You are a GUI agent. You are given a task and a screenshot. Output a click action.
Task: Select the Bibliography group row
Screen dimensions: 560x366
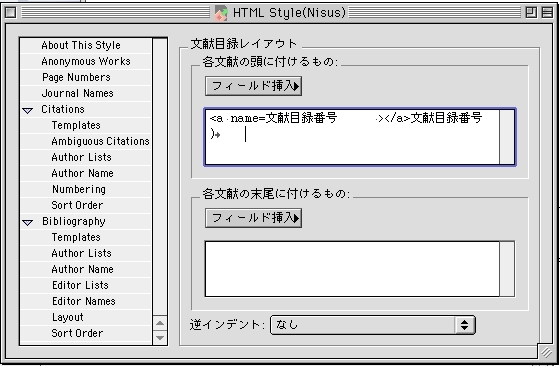pyautogui.click(x=86, y=221)
